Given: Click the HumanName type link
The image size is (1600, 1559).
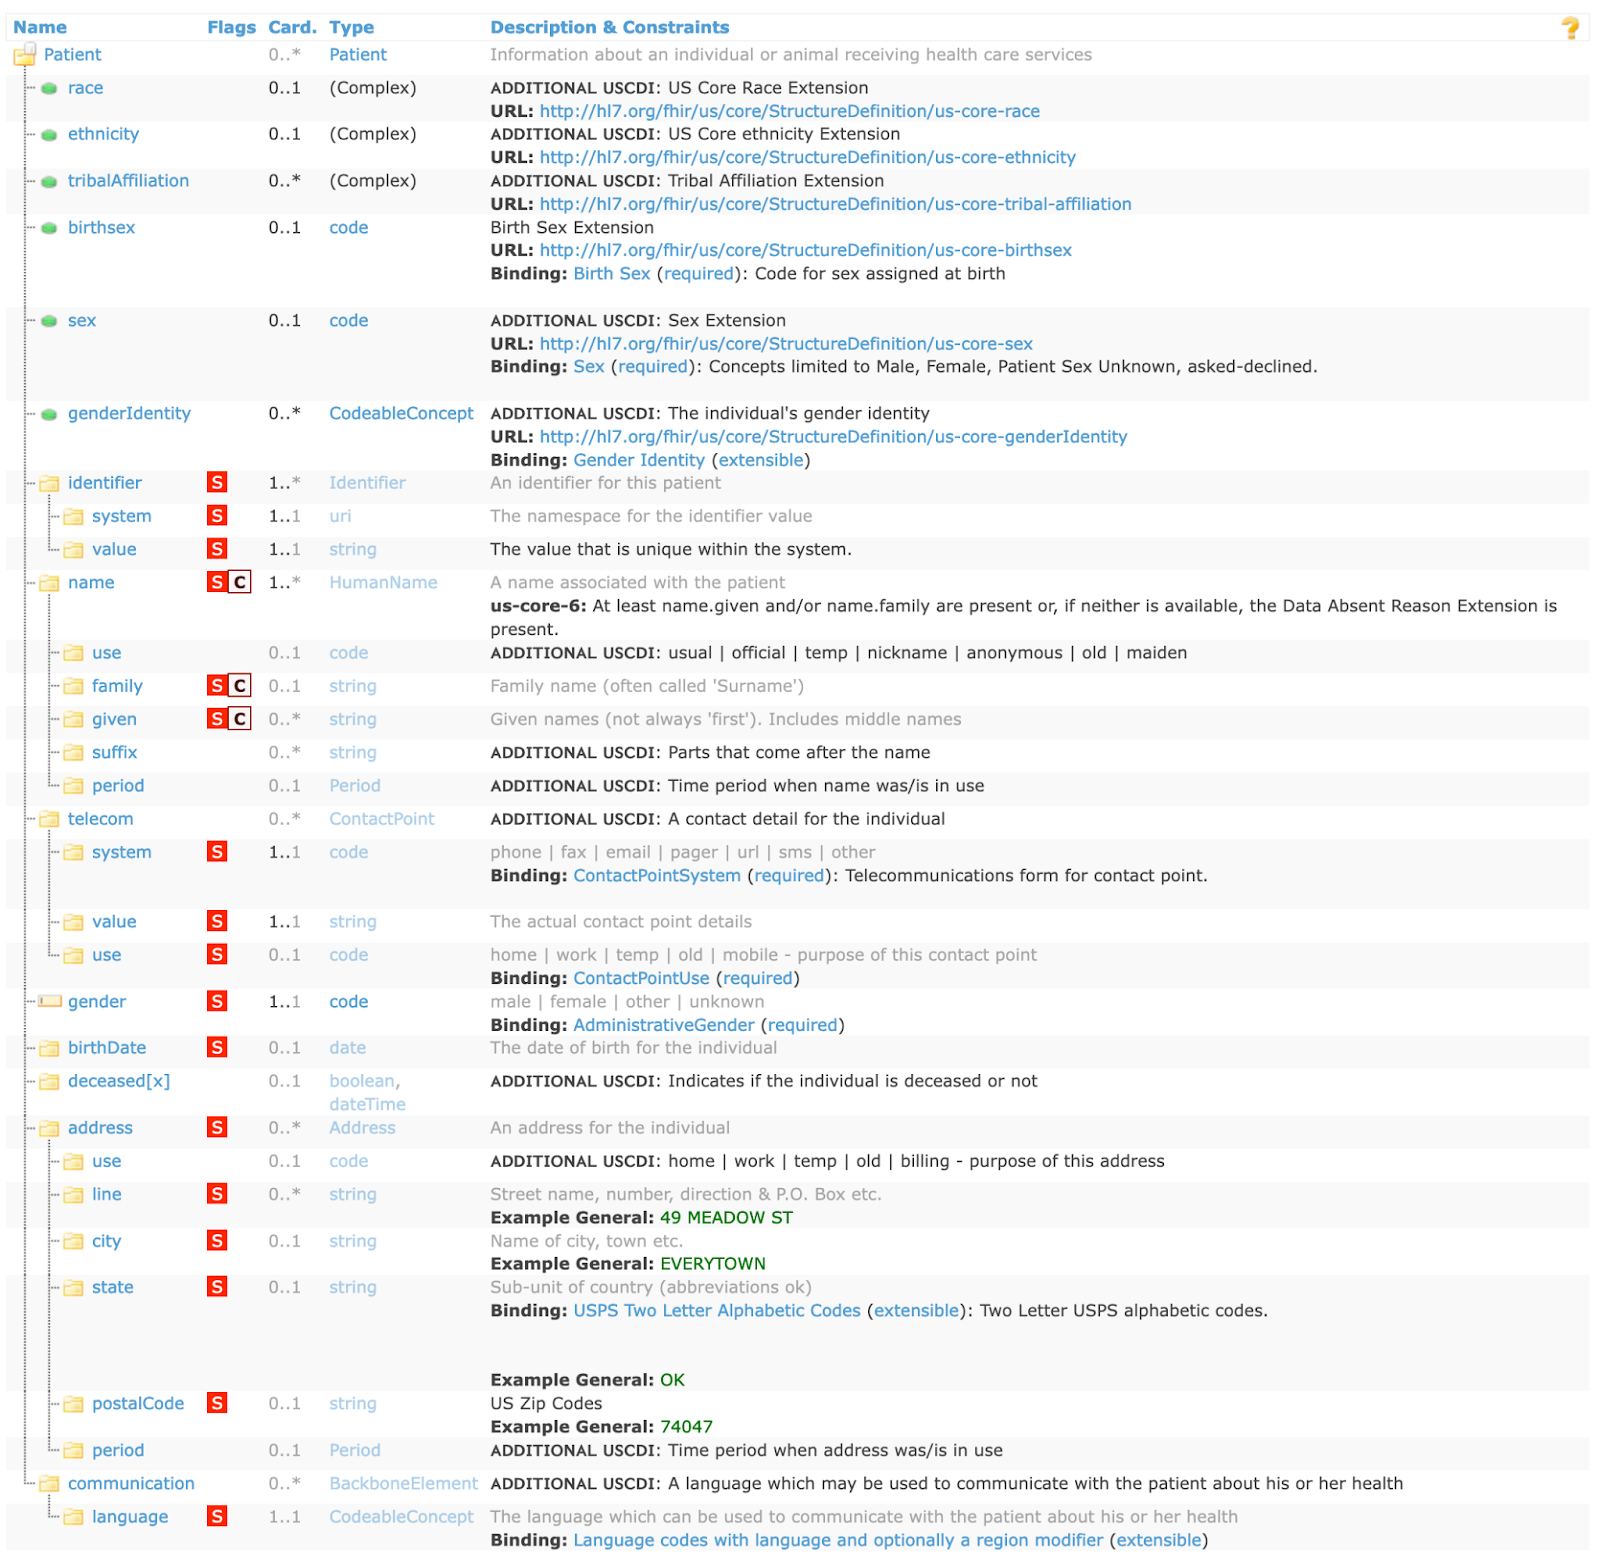Looking at the screenshot, I should tap(383, 583).
